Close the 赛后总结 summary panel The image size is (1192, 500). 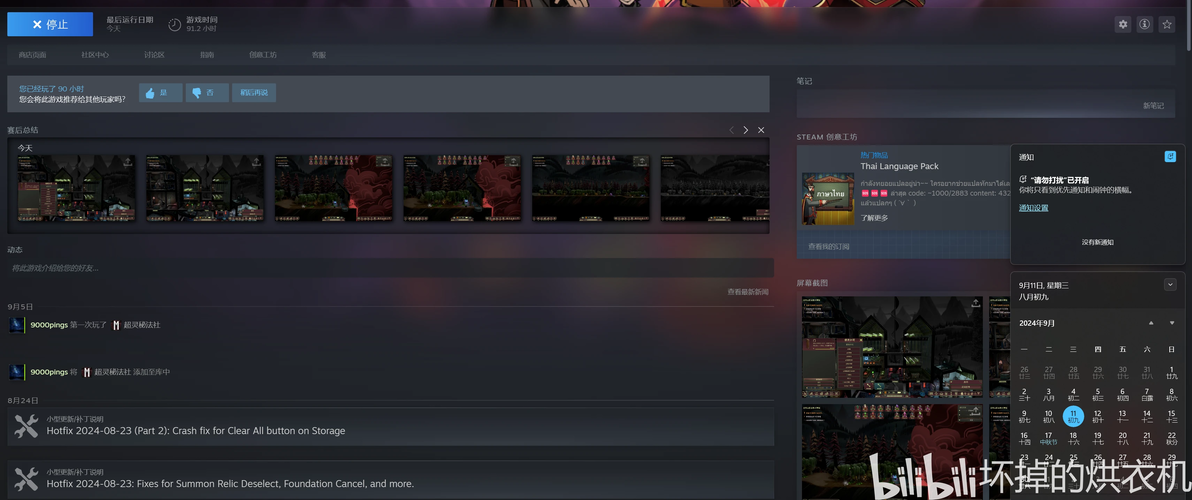[761, 130]
